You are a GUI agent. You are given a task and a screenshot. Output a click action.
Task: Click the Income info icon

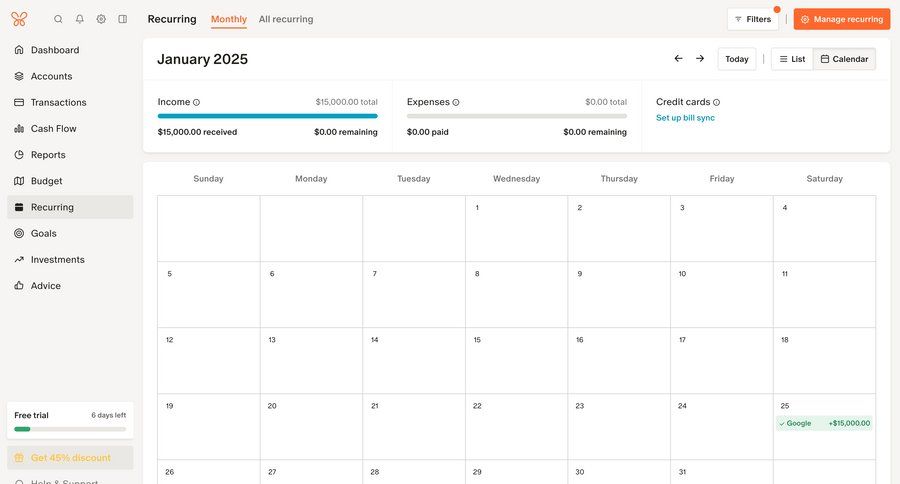point(196,102)
